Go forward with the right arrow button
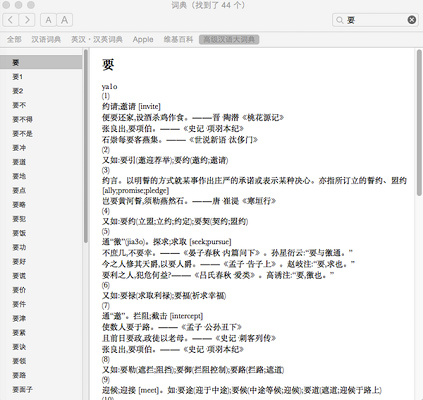423x400 pixels. pos(27,20)
